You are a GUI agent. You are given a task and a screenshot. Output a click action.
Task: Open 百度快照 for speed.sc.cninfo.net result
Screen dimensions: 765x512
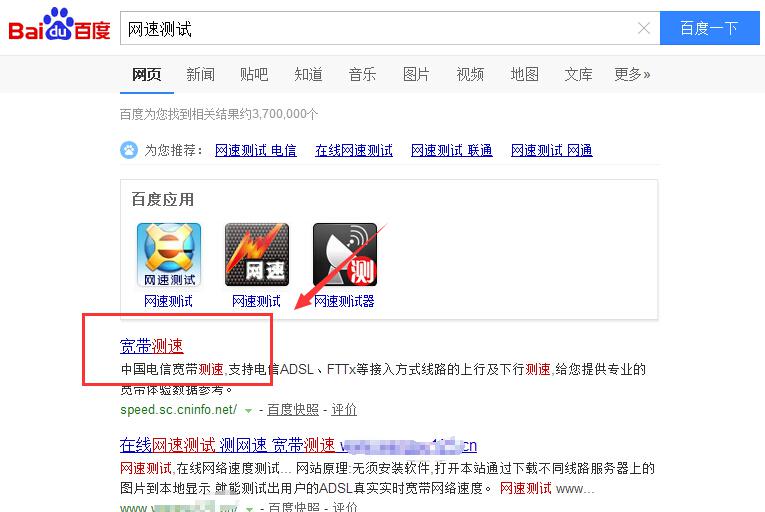pyautogui.click(x=293, y=410)
